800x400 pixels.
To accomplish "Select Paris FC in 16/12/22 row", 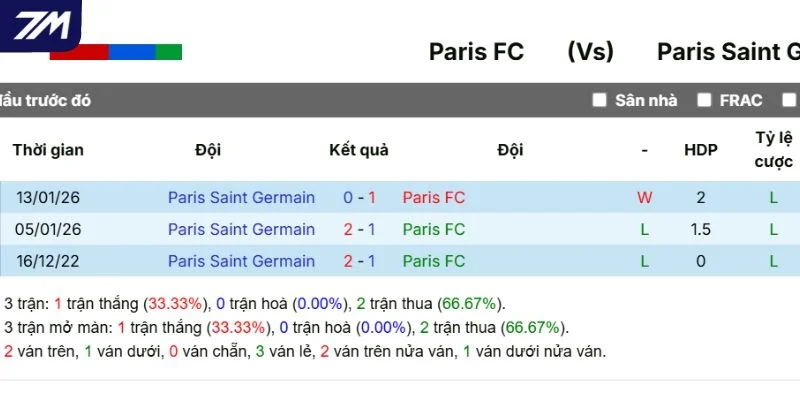I will [434, 261].
